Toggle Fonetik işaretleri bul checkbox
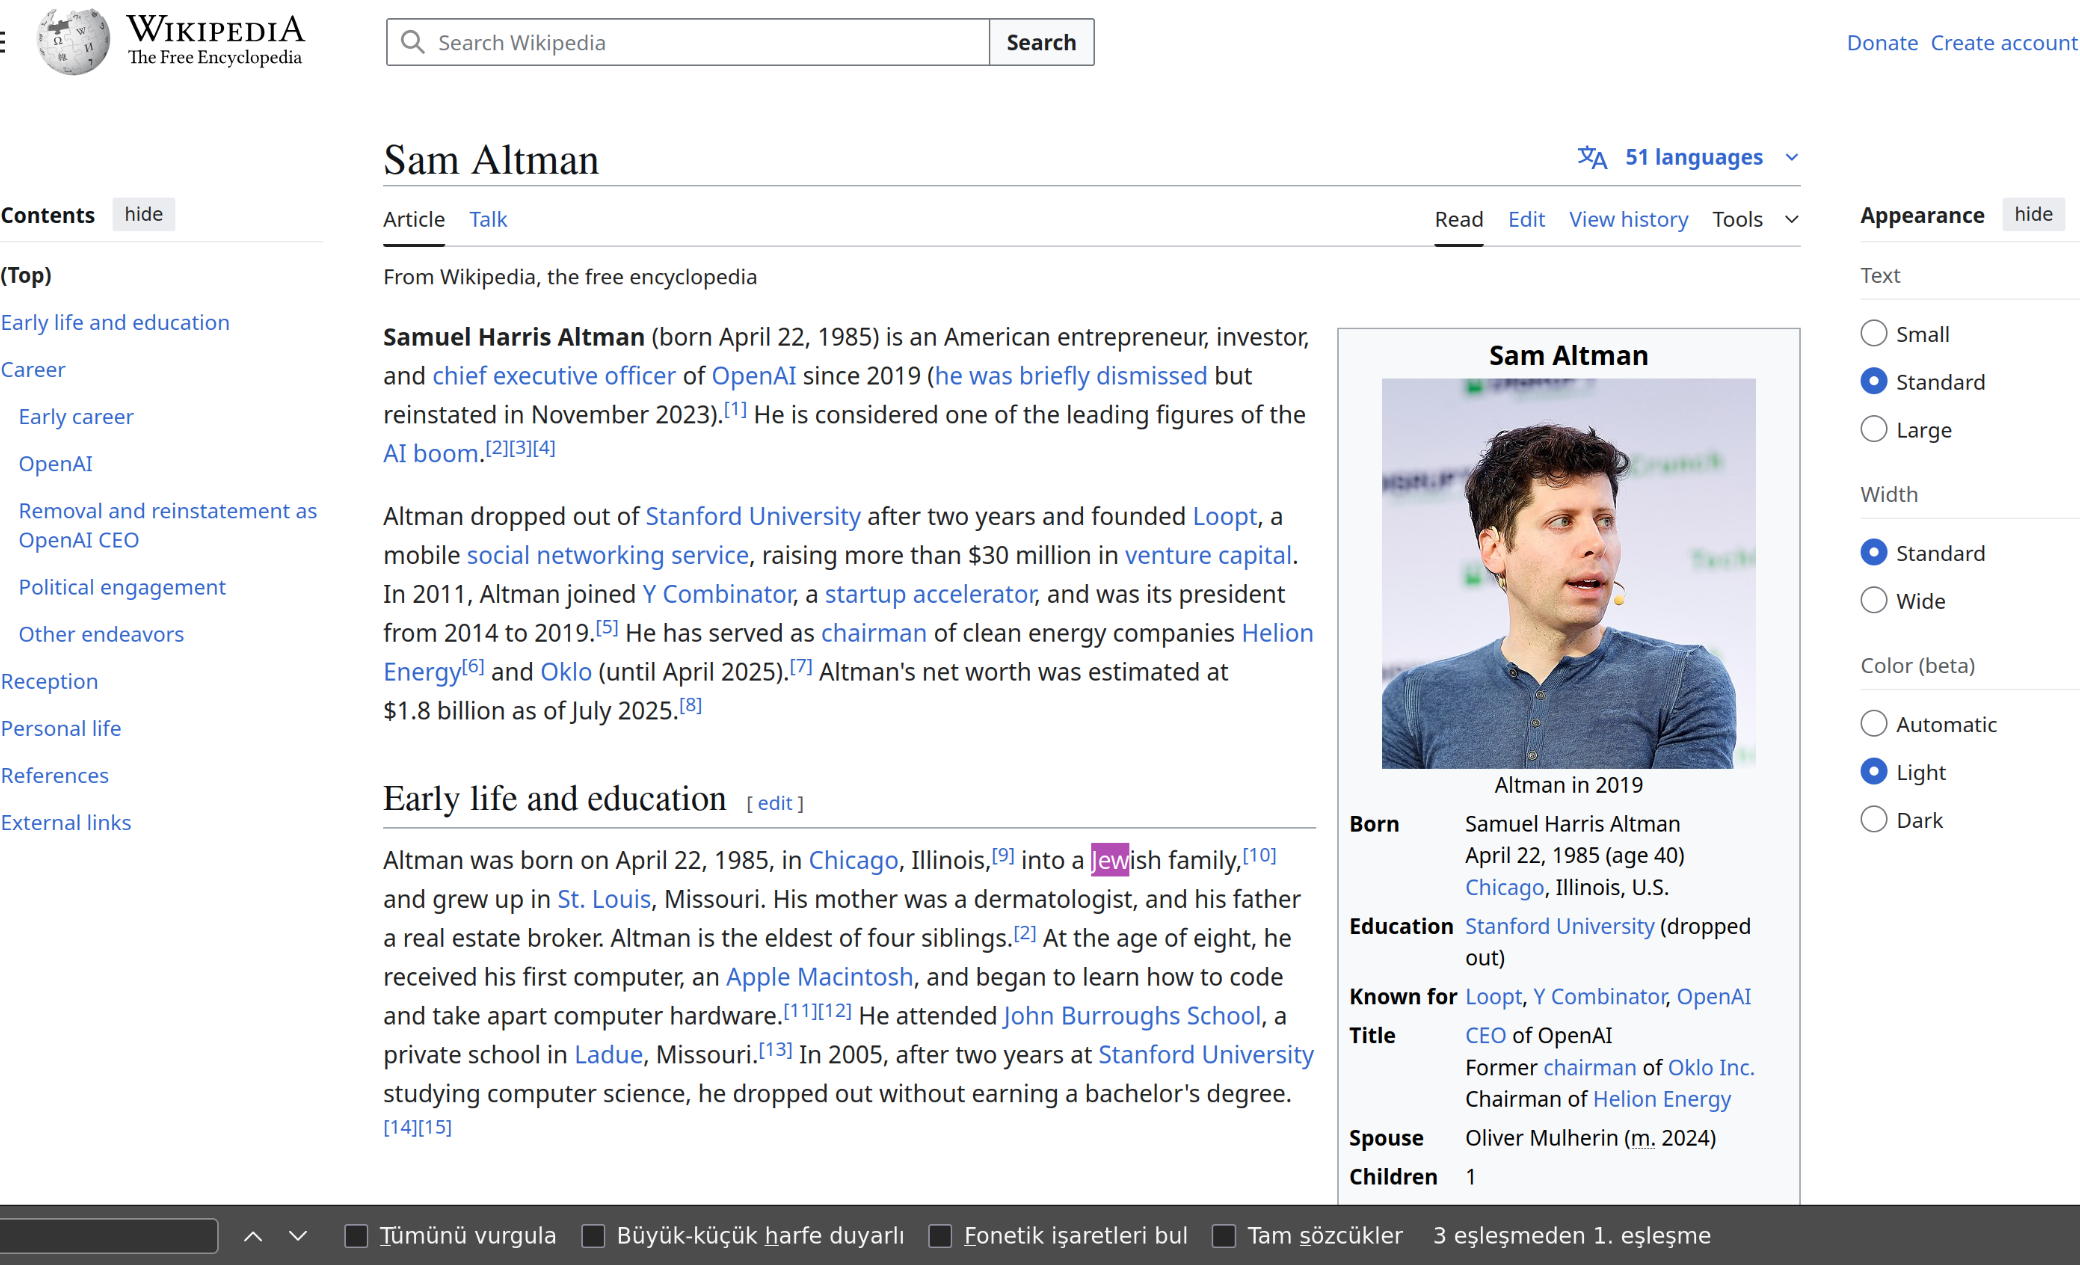Viewport: 2080px width, 1265px height. click(940, 1236)
